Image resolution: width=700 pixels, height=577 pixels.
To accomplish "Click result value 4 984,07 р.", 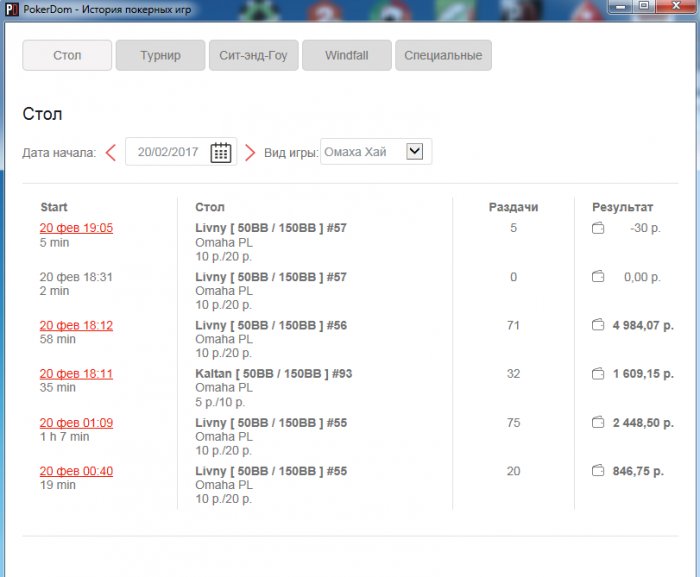I will [643, 325].
